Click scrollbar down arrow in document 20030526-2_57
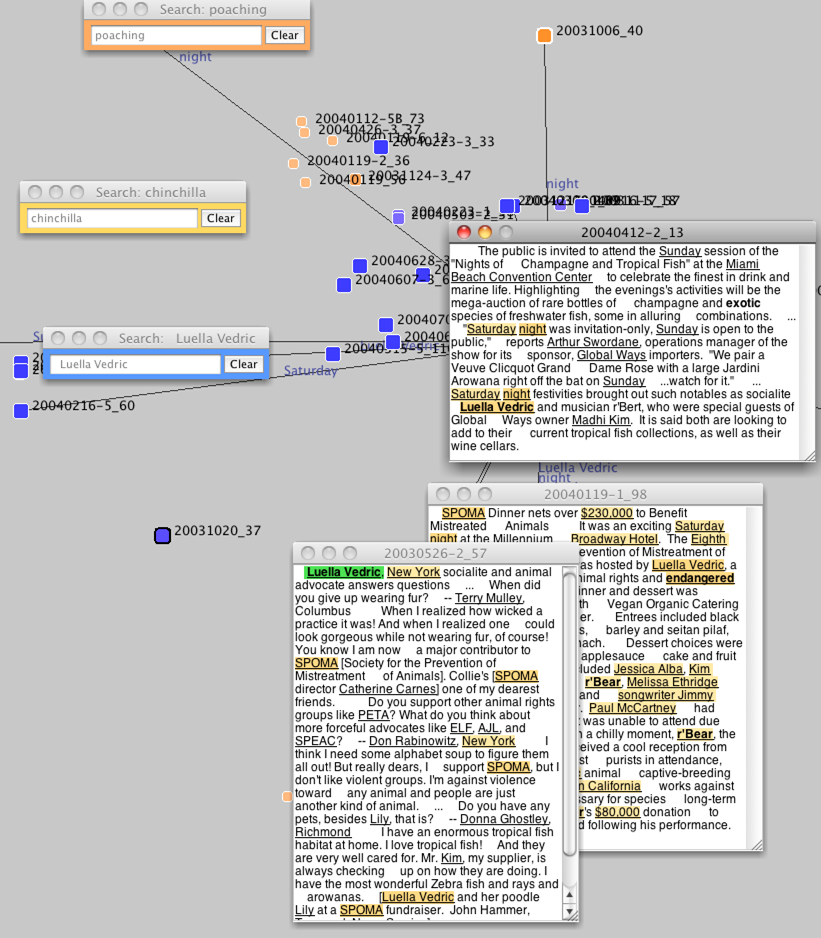Viewport: 821px width, 938px height. pos(570,912)
